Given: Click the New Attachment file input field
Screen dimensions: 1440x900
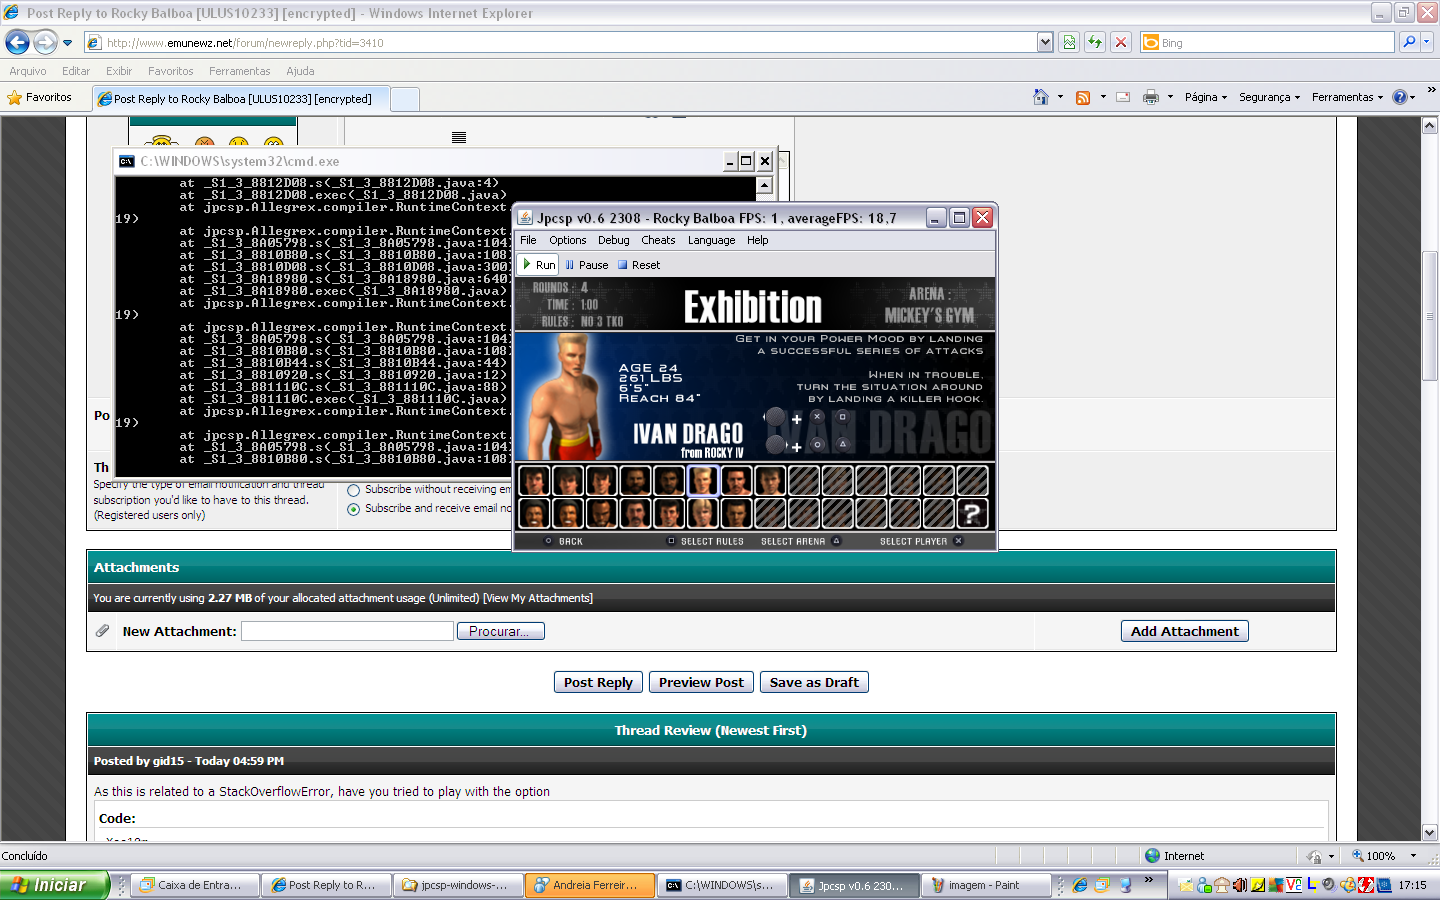Looking at the screenshot, I should [x=347, y=631].
